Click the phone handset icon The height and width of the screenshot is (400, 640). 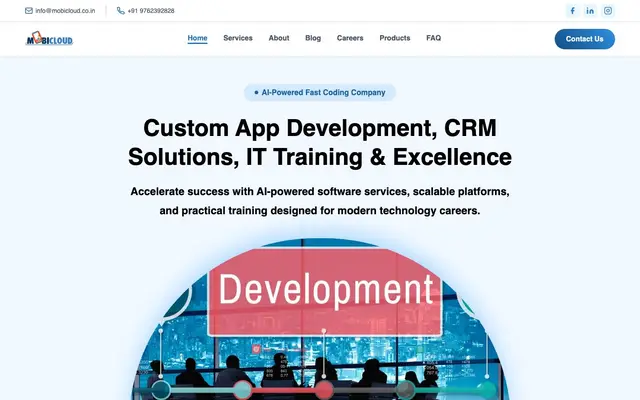pos(120,11)
